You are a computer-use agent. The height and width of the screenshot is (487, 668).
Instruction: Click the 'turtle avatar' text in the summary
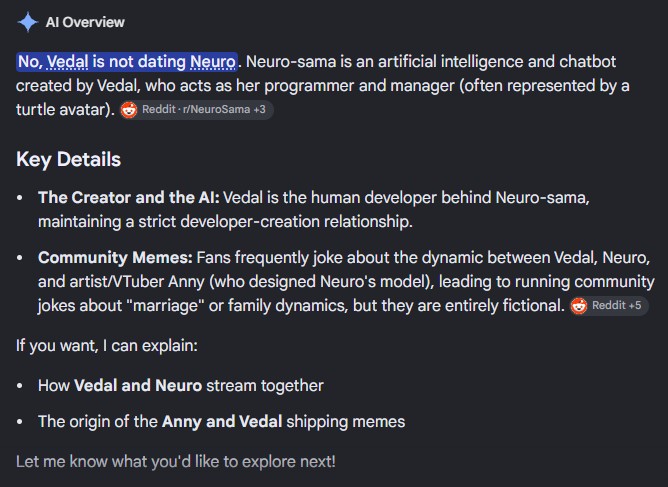(x=63, y=110)
